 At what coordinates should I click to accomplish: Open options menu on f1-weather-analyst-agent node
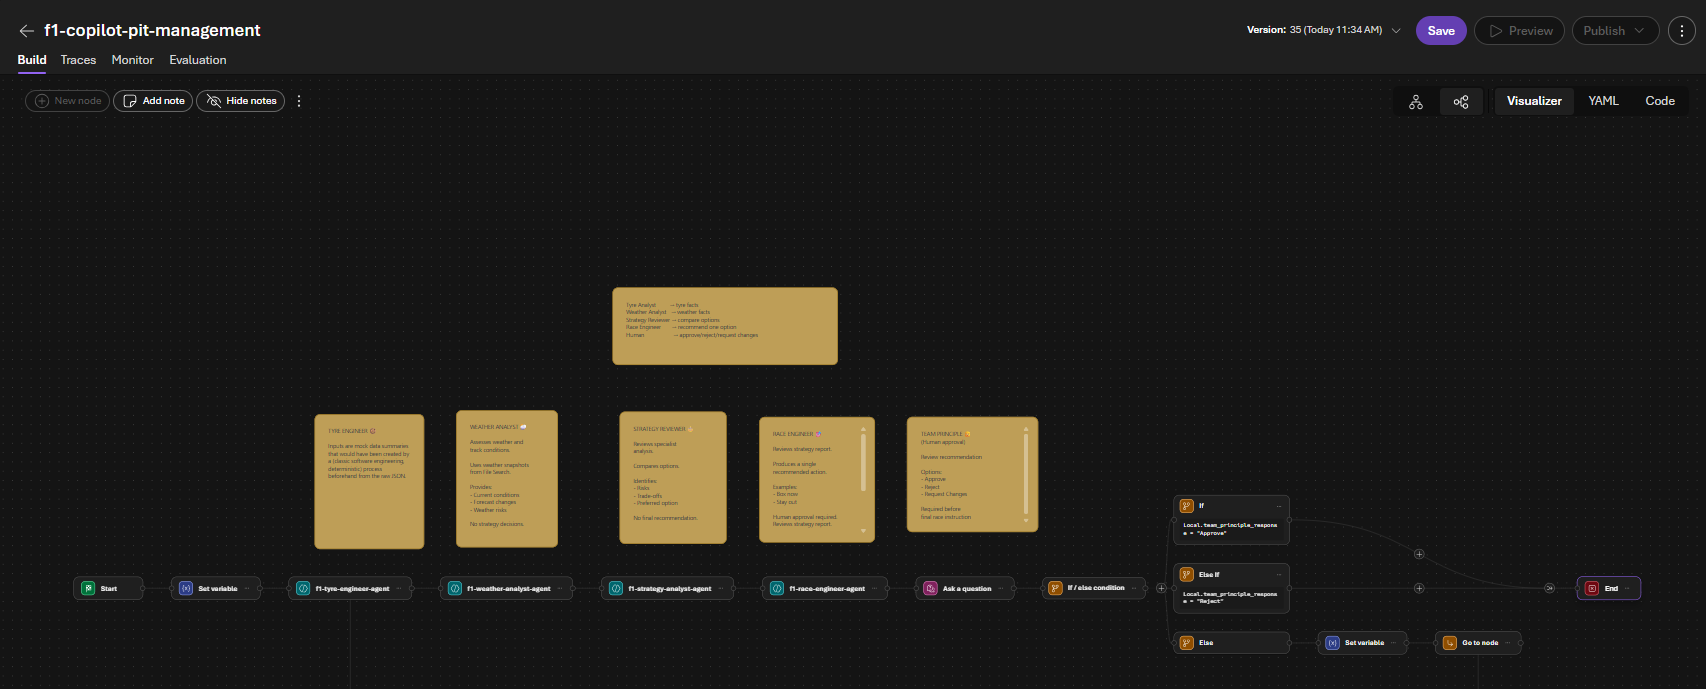click(560, 588)
